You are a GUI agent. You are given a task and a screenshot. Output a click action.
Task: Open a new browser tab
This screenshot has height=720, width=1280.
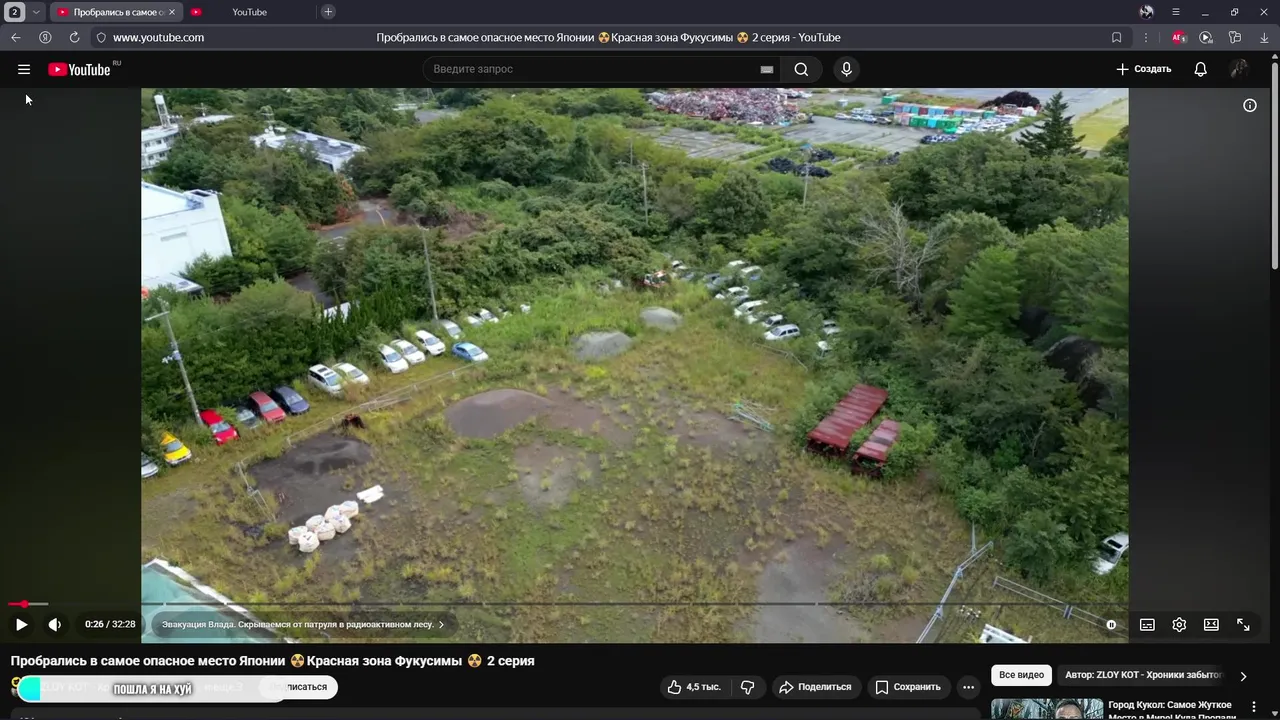tap(328, 12)
